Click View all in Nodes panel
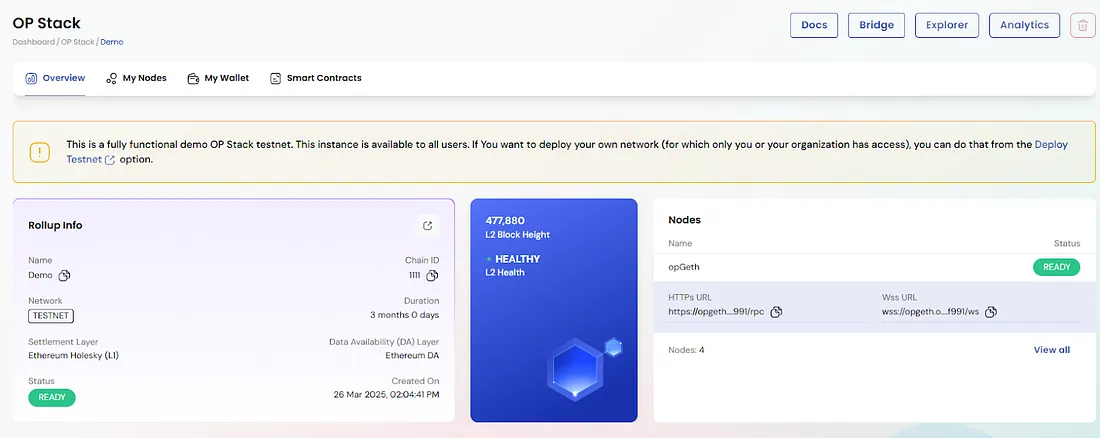1100x438 pixels. [x=1052, y=350]
